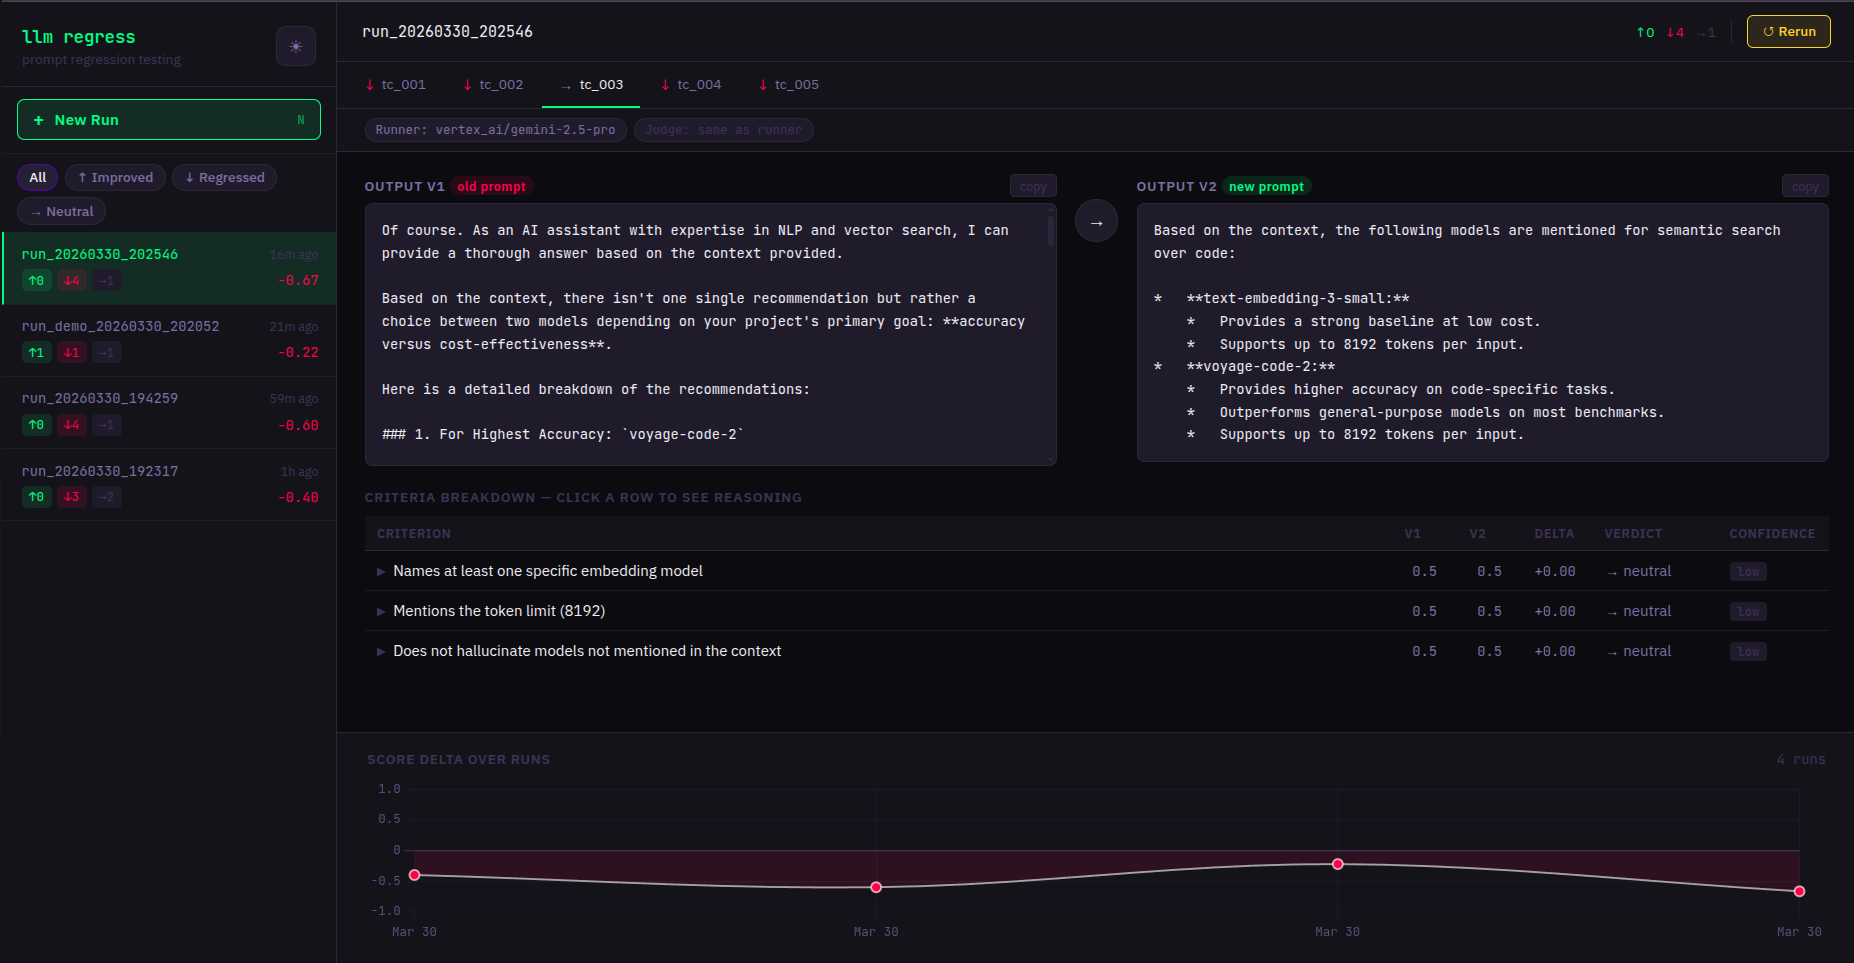The image size is (1854, 963).
Task: Click the Judge same as runner chip
Action: [723, 130]
